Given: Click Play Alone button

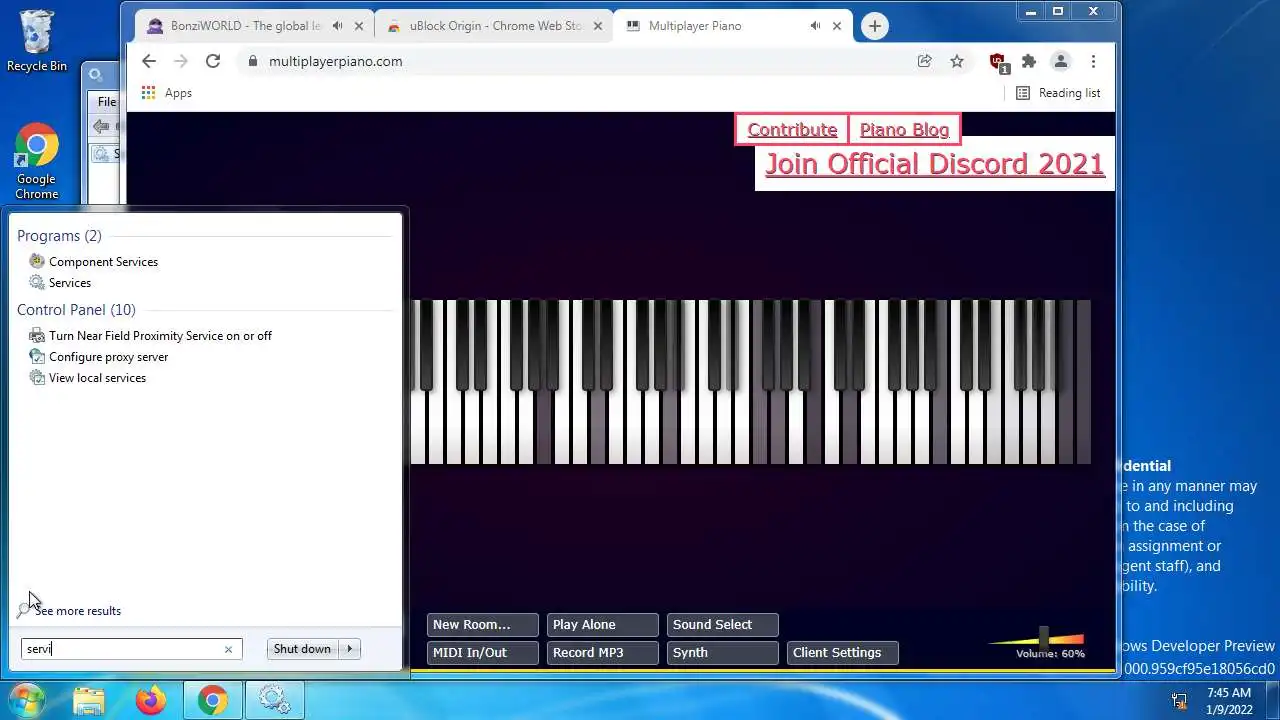Looking at the screenshot, I should point(603,625).
